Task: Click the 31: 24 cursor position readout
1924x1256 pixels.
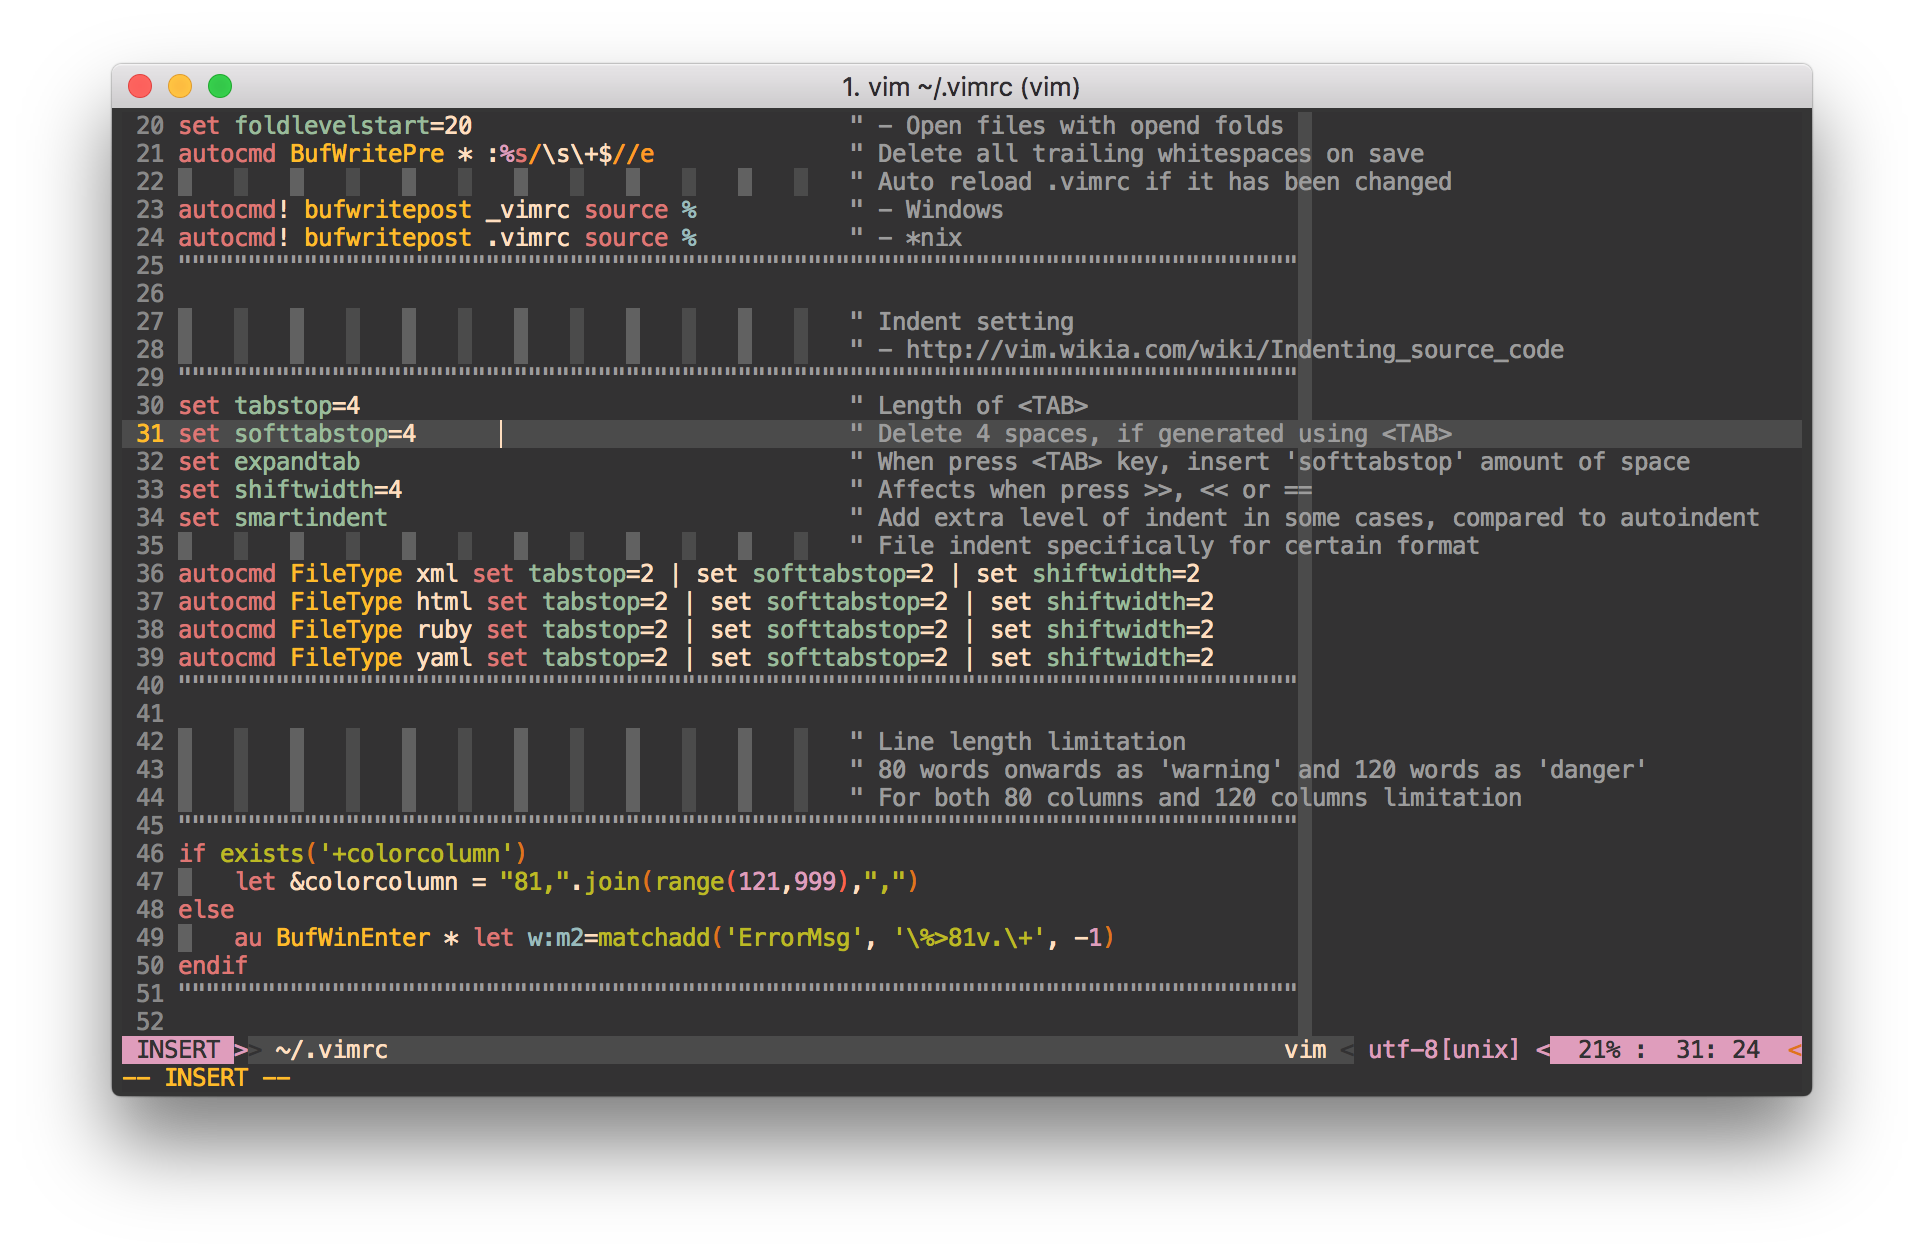Action: point(1717,1049)
